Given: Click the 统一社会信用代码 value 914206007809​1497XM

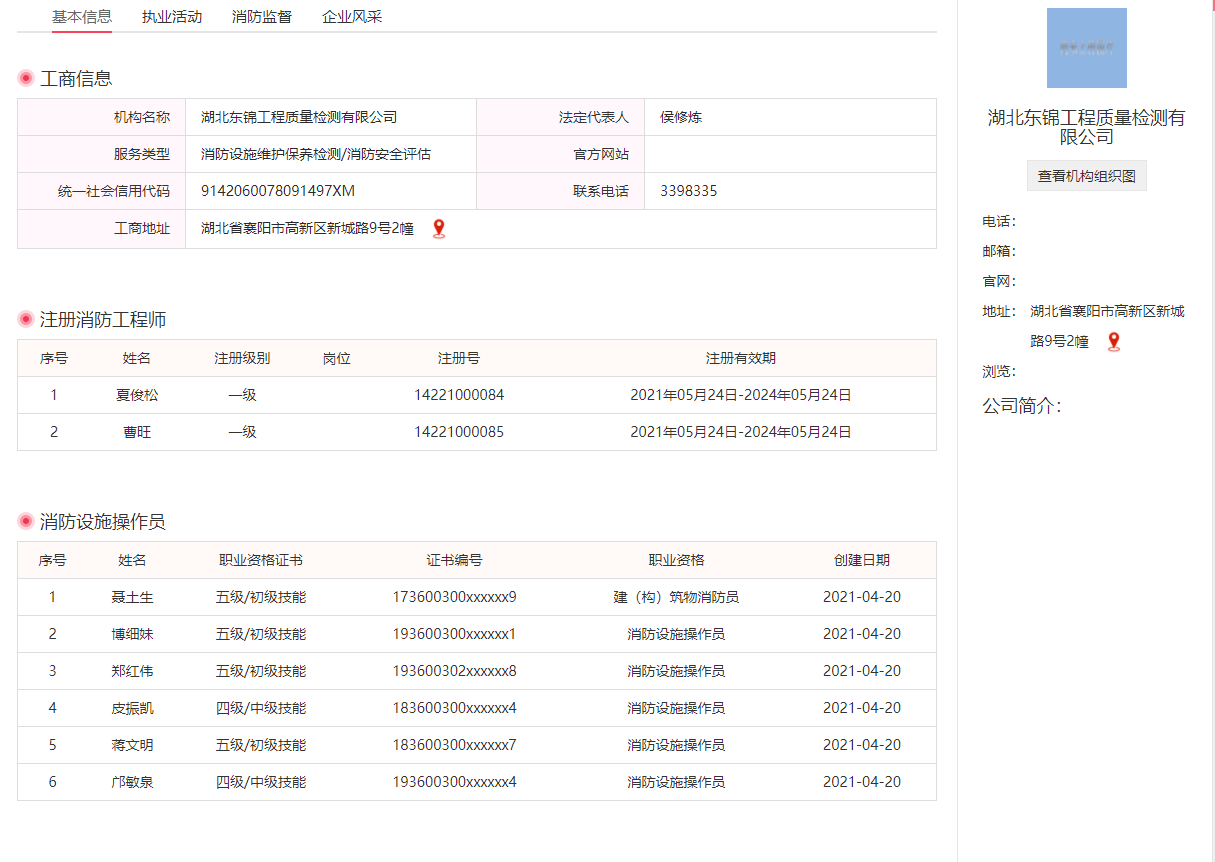Looking at the screenshot, I should [278, 191].
